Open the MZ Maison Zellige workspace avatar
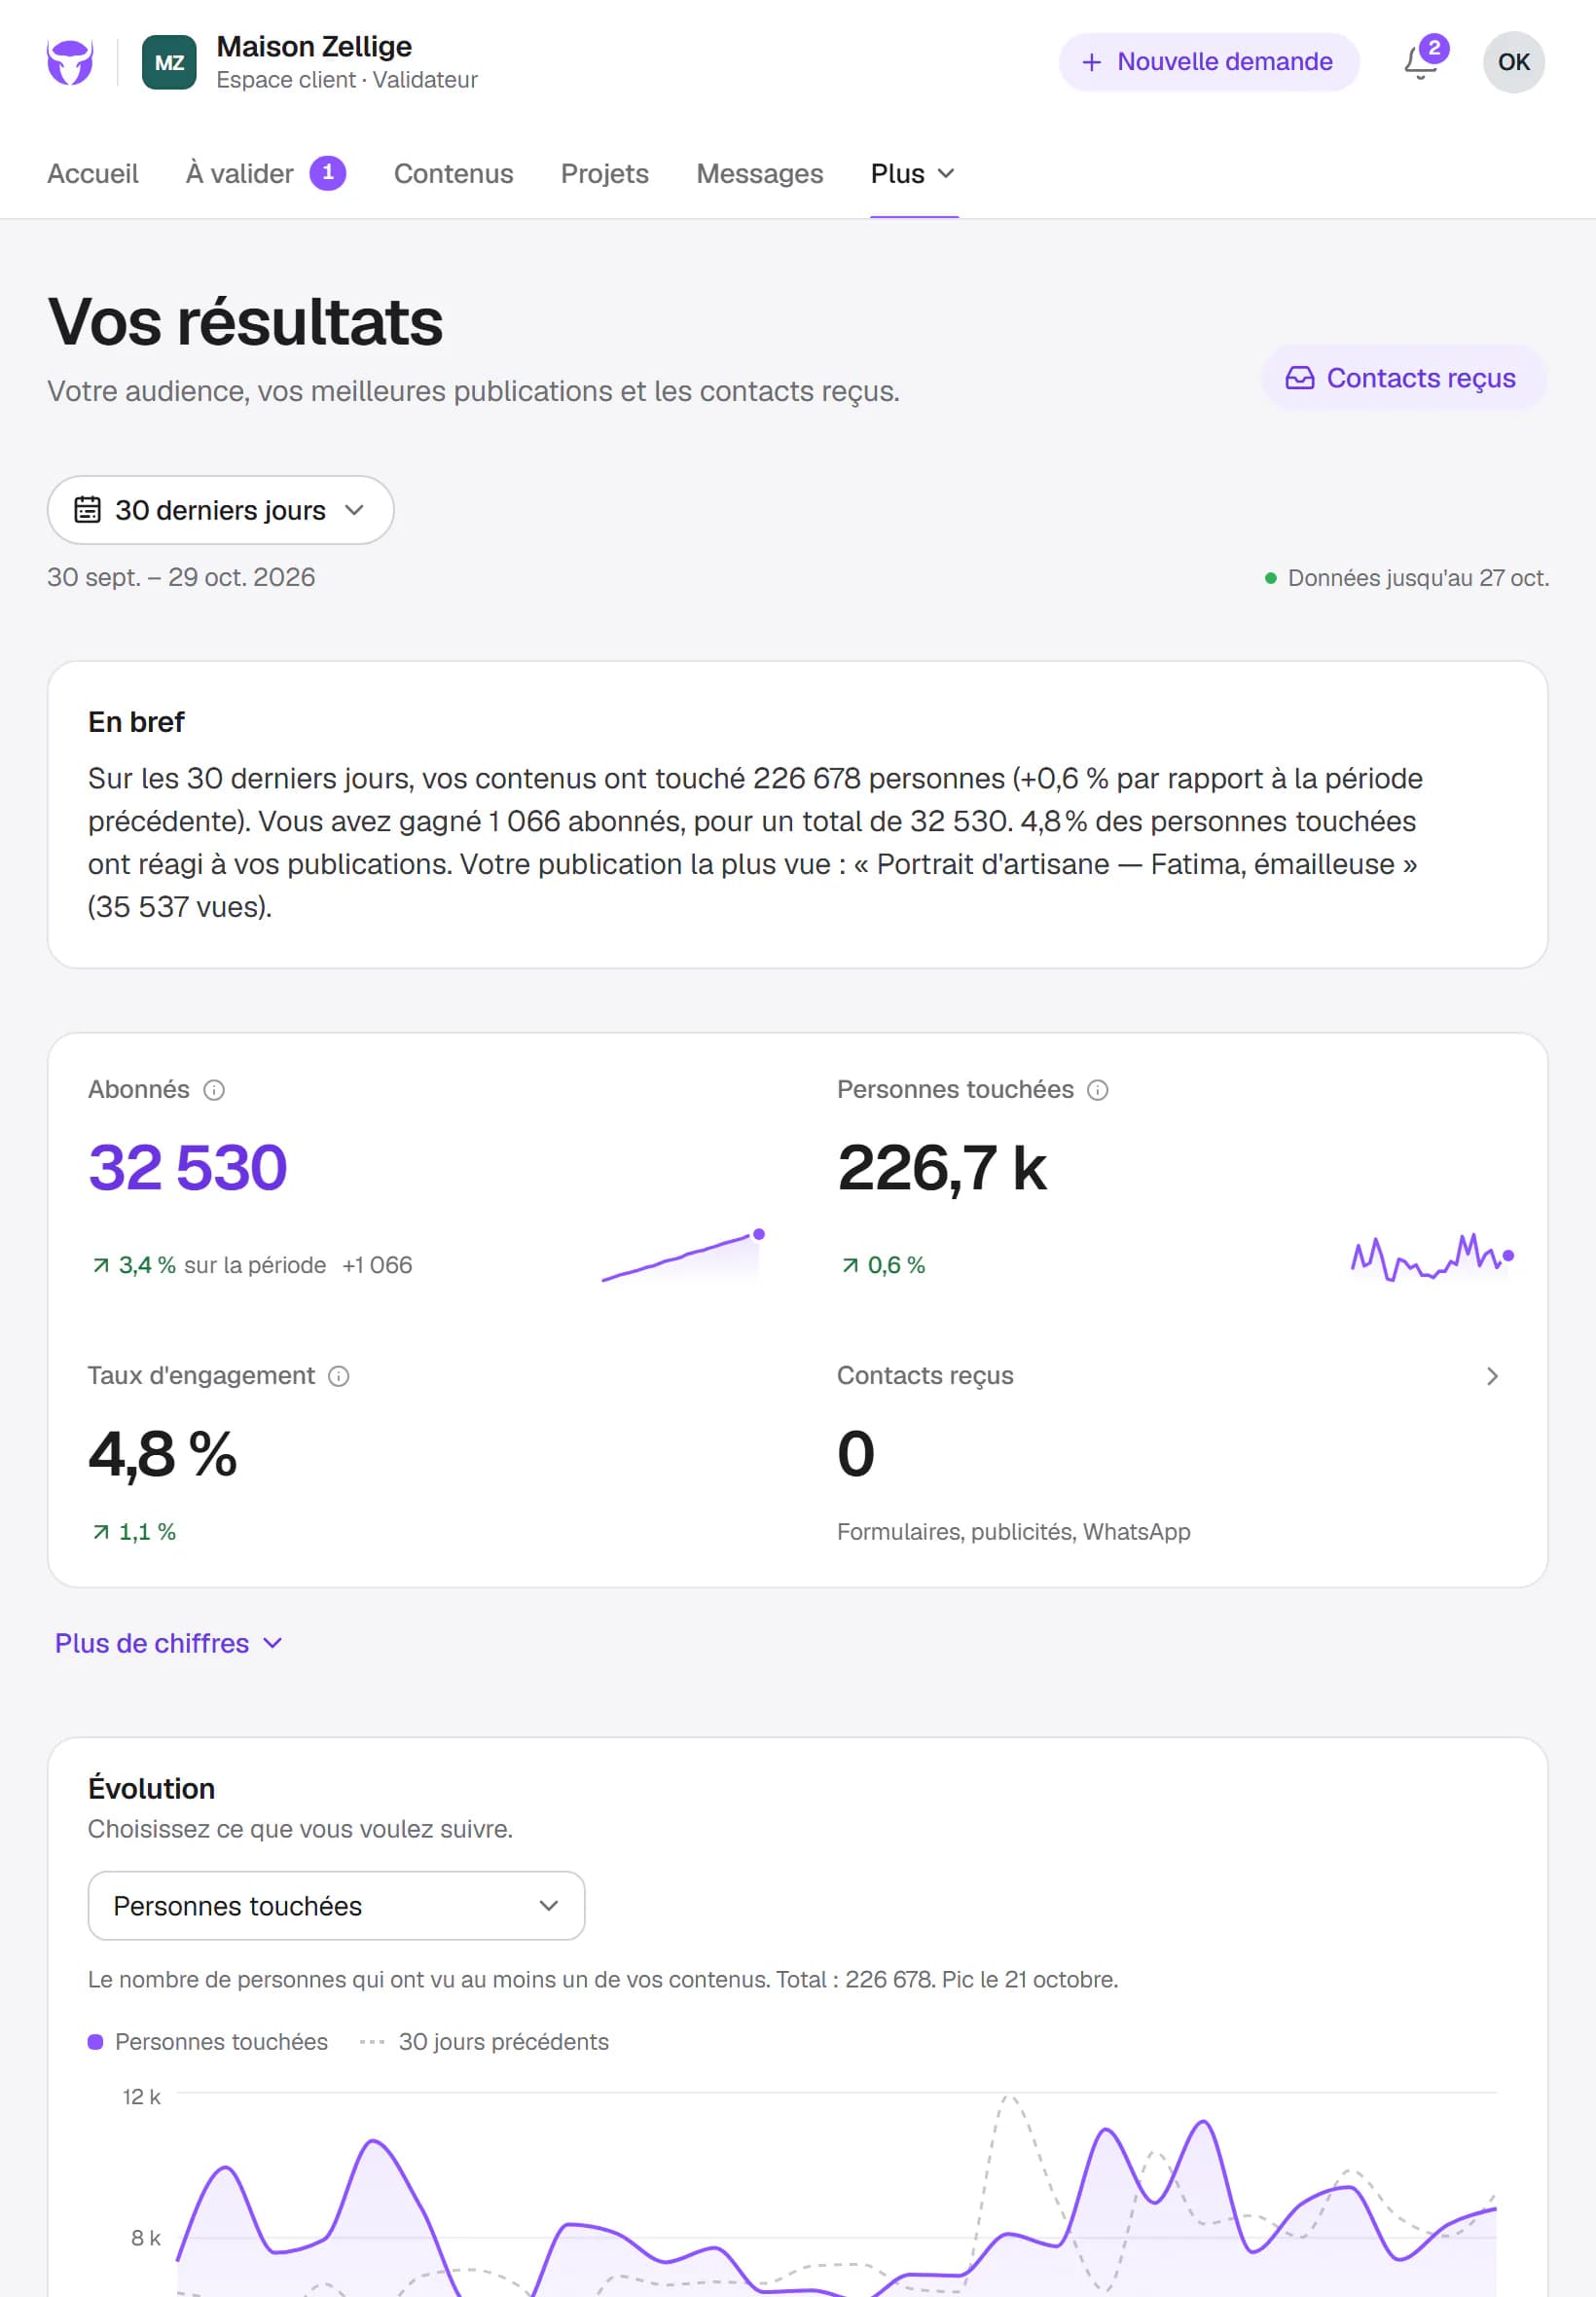The image size is (1596, 2297). [169, 62]
